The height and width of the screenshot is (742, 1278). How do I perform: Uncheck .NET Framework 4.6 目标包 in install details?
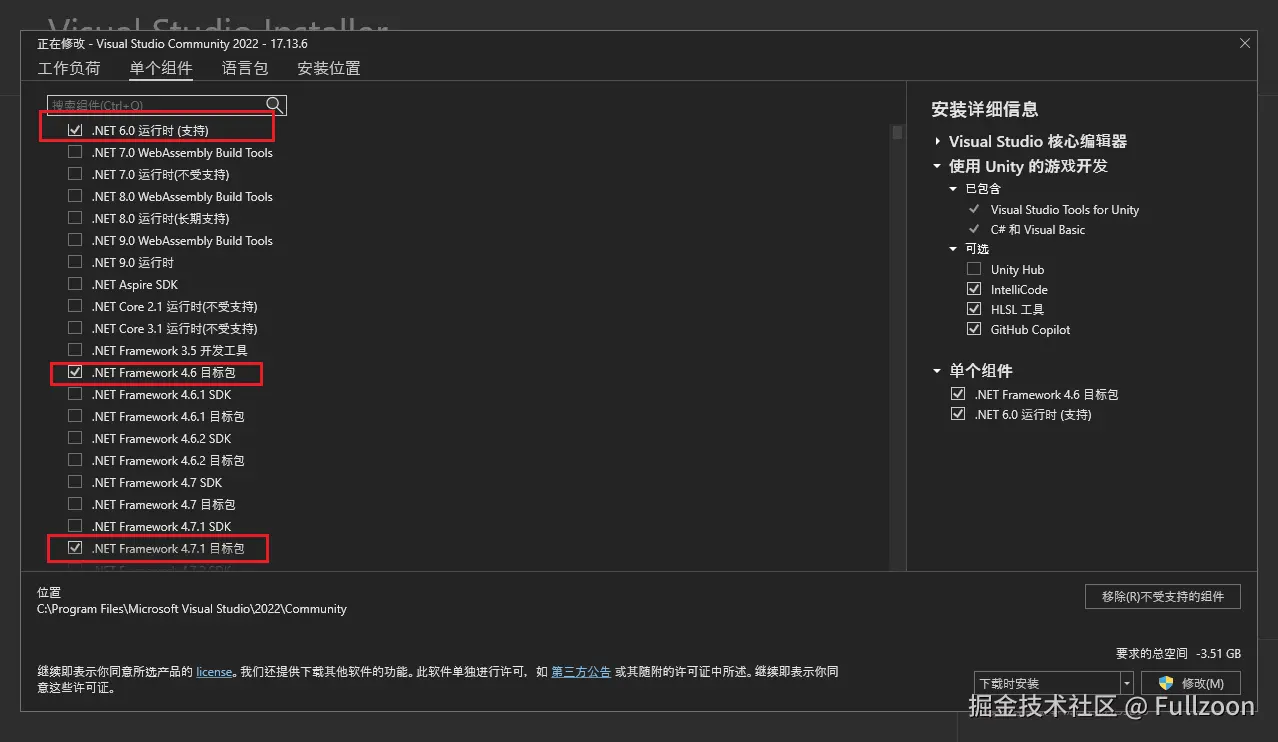tap(958, 395)
